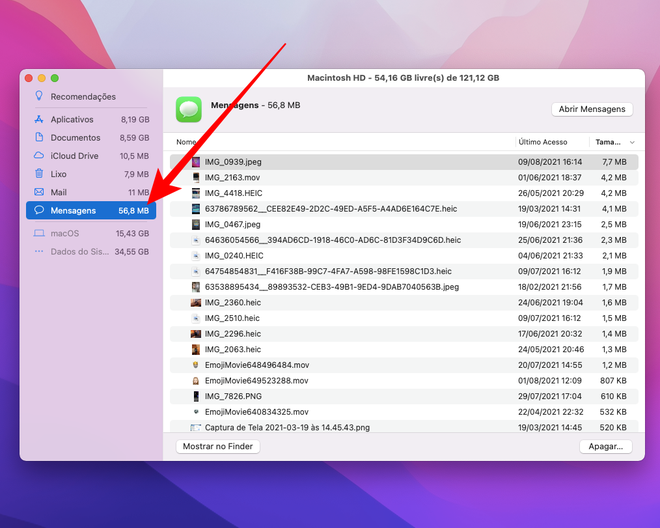Click the Documentos page icon
660x528 pixels.
(39, 137)
